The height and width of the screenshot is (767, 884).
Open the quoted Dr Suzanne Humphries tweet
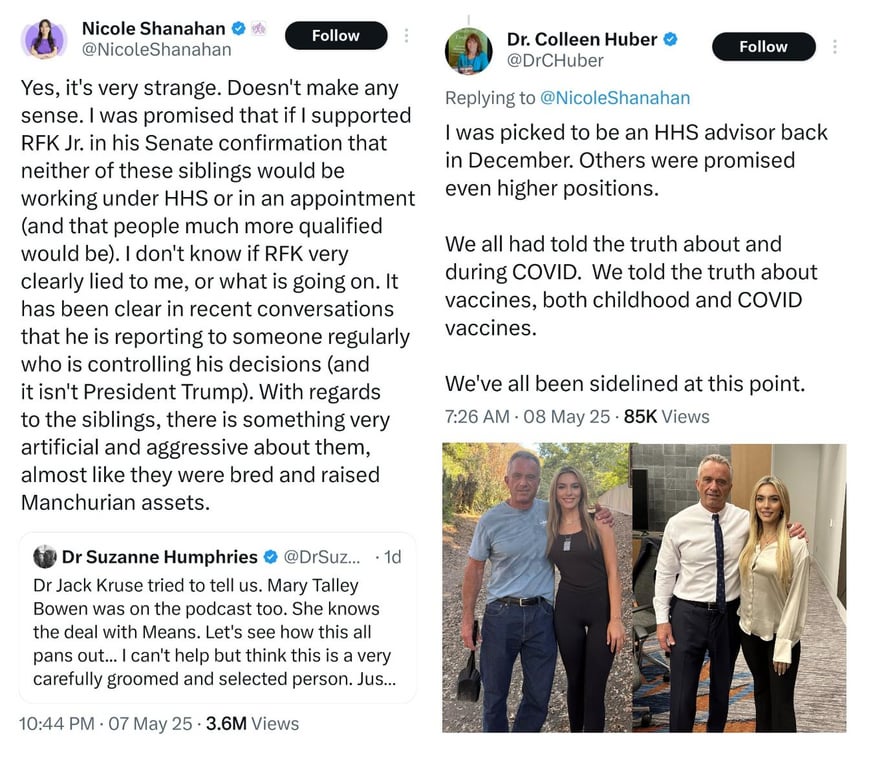218,617
